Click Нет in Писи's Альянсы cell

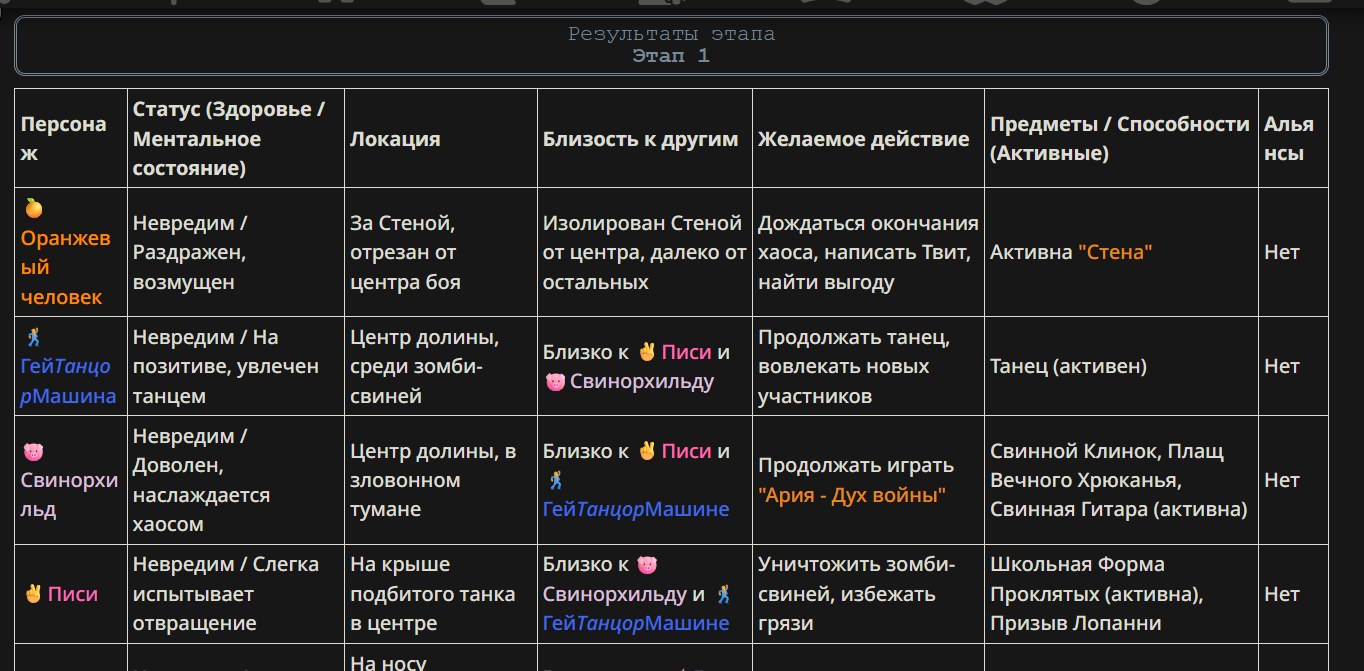1282,594
